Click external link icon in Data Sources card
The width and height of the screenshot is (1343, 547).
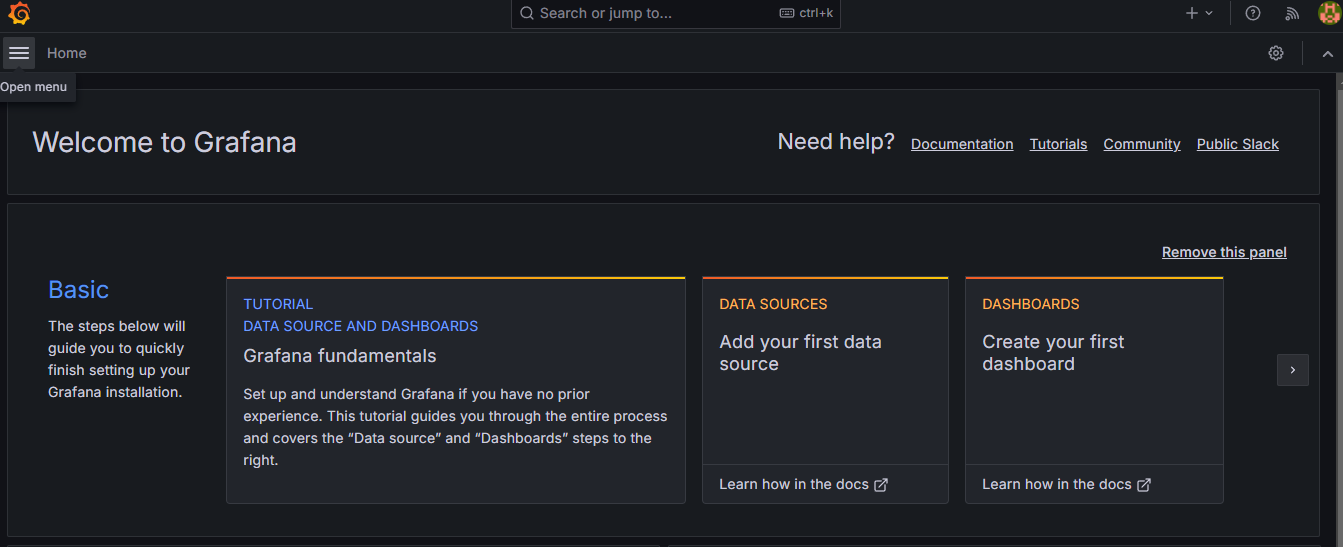coord(881,485)
